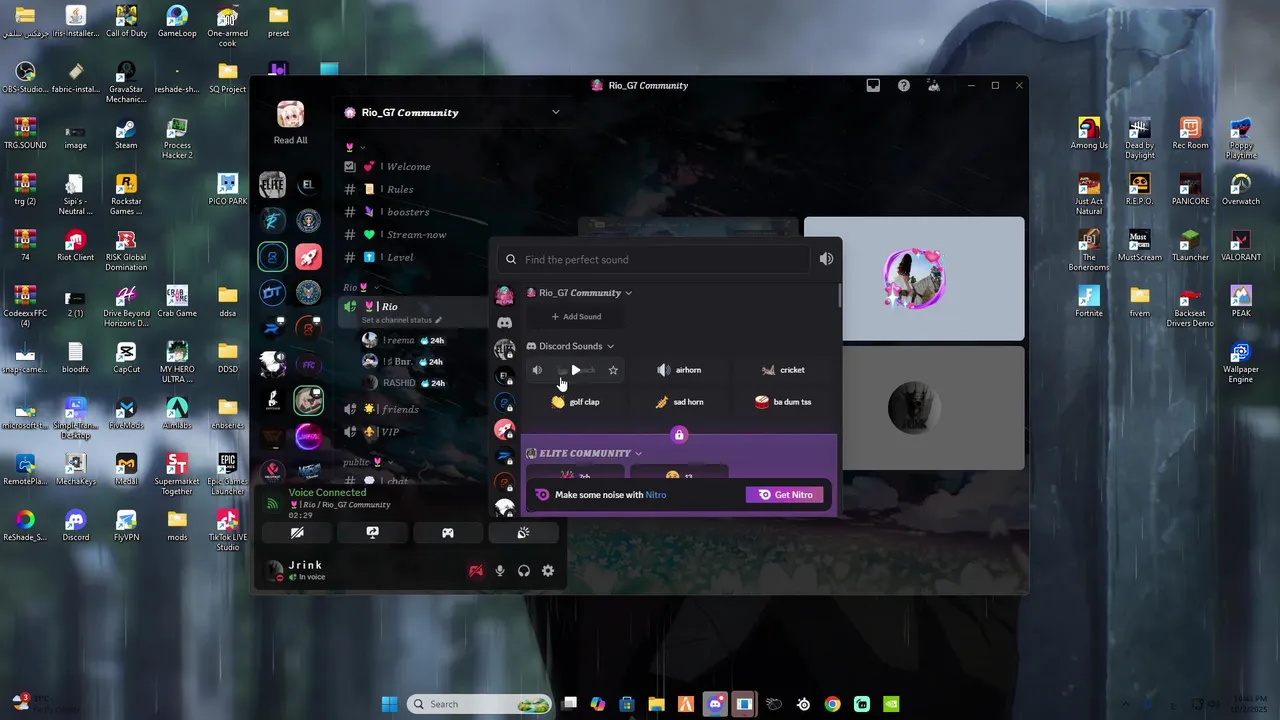The width and height of the screenshot is (1280, 720).
Task: Toggle headphones deafen
Action: pos(524,571)
